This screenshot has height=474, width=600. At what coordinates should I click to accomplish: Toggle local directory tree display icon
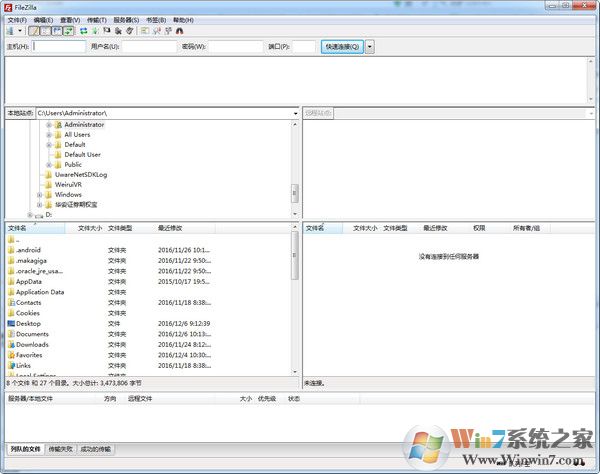(x=45, y=31)
